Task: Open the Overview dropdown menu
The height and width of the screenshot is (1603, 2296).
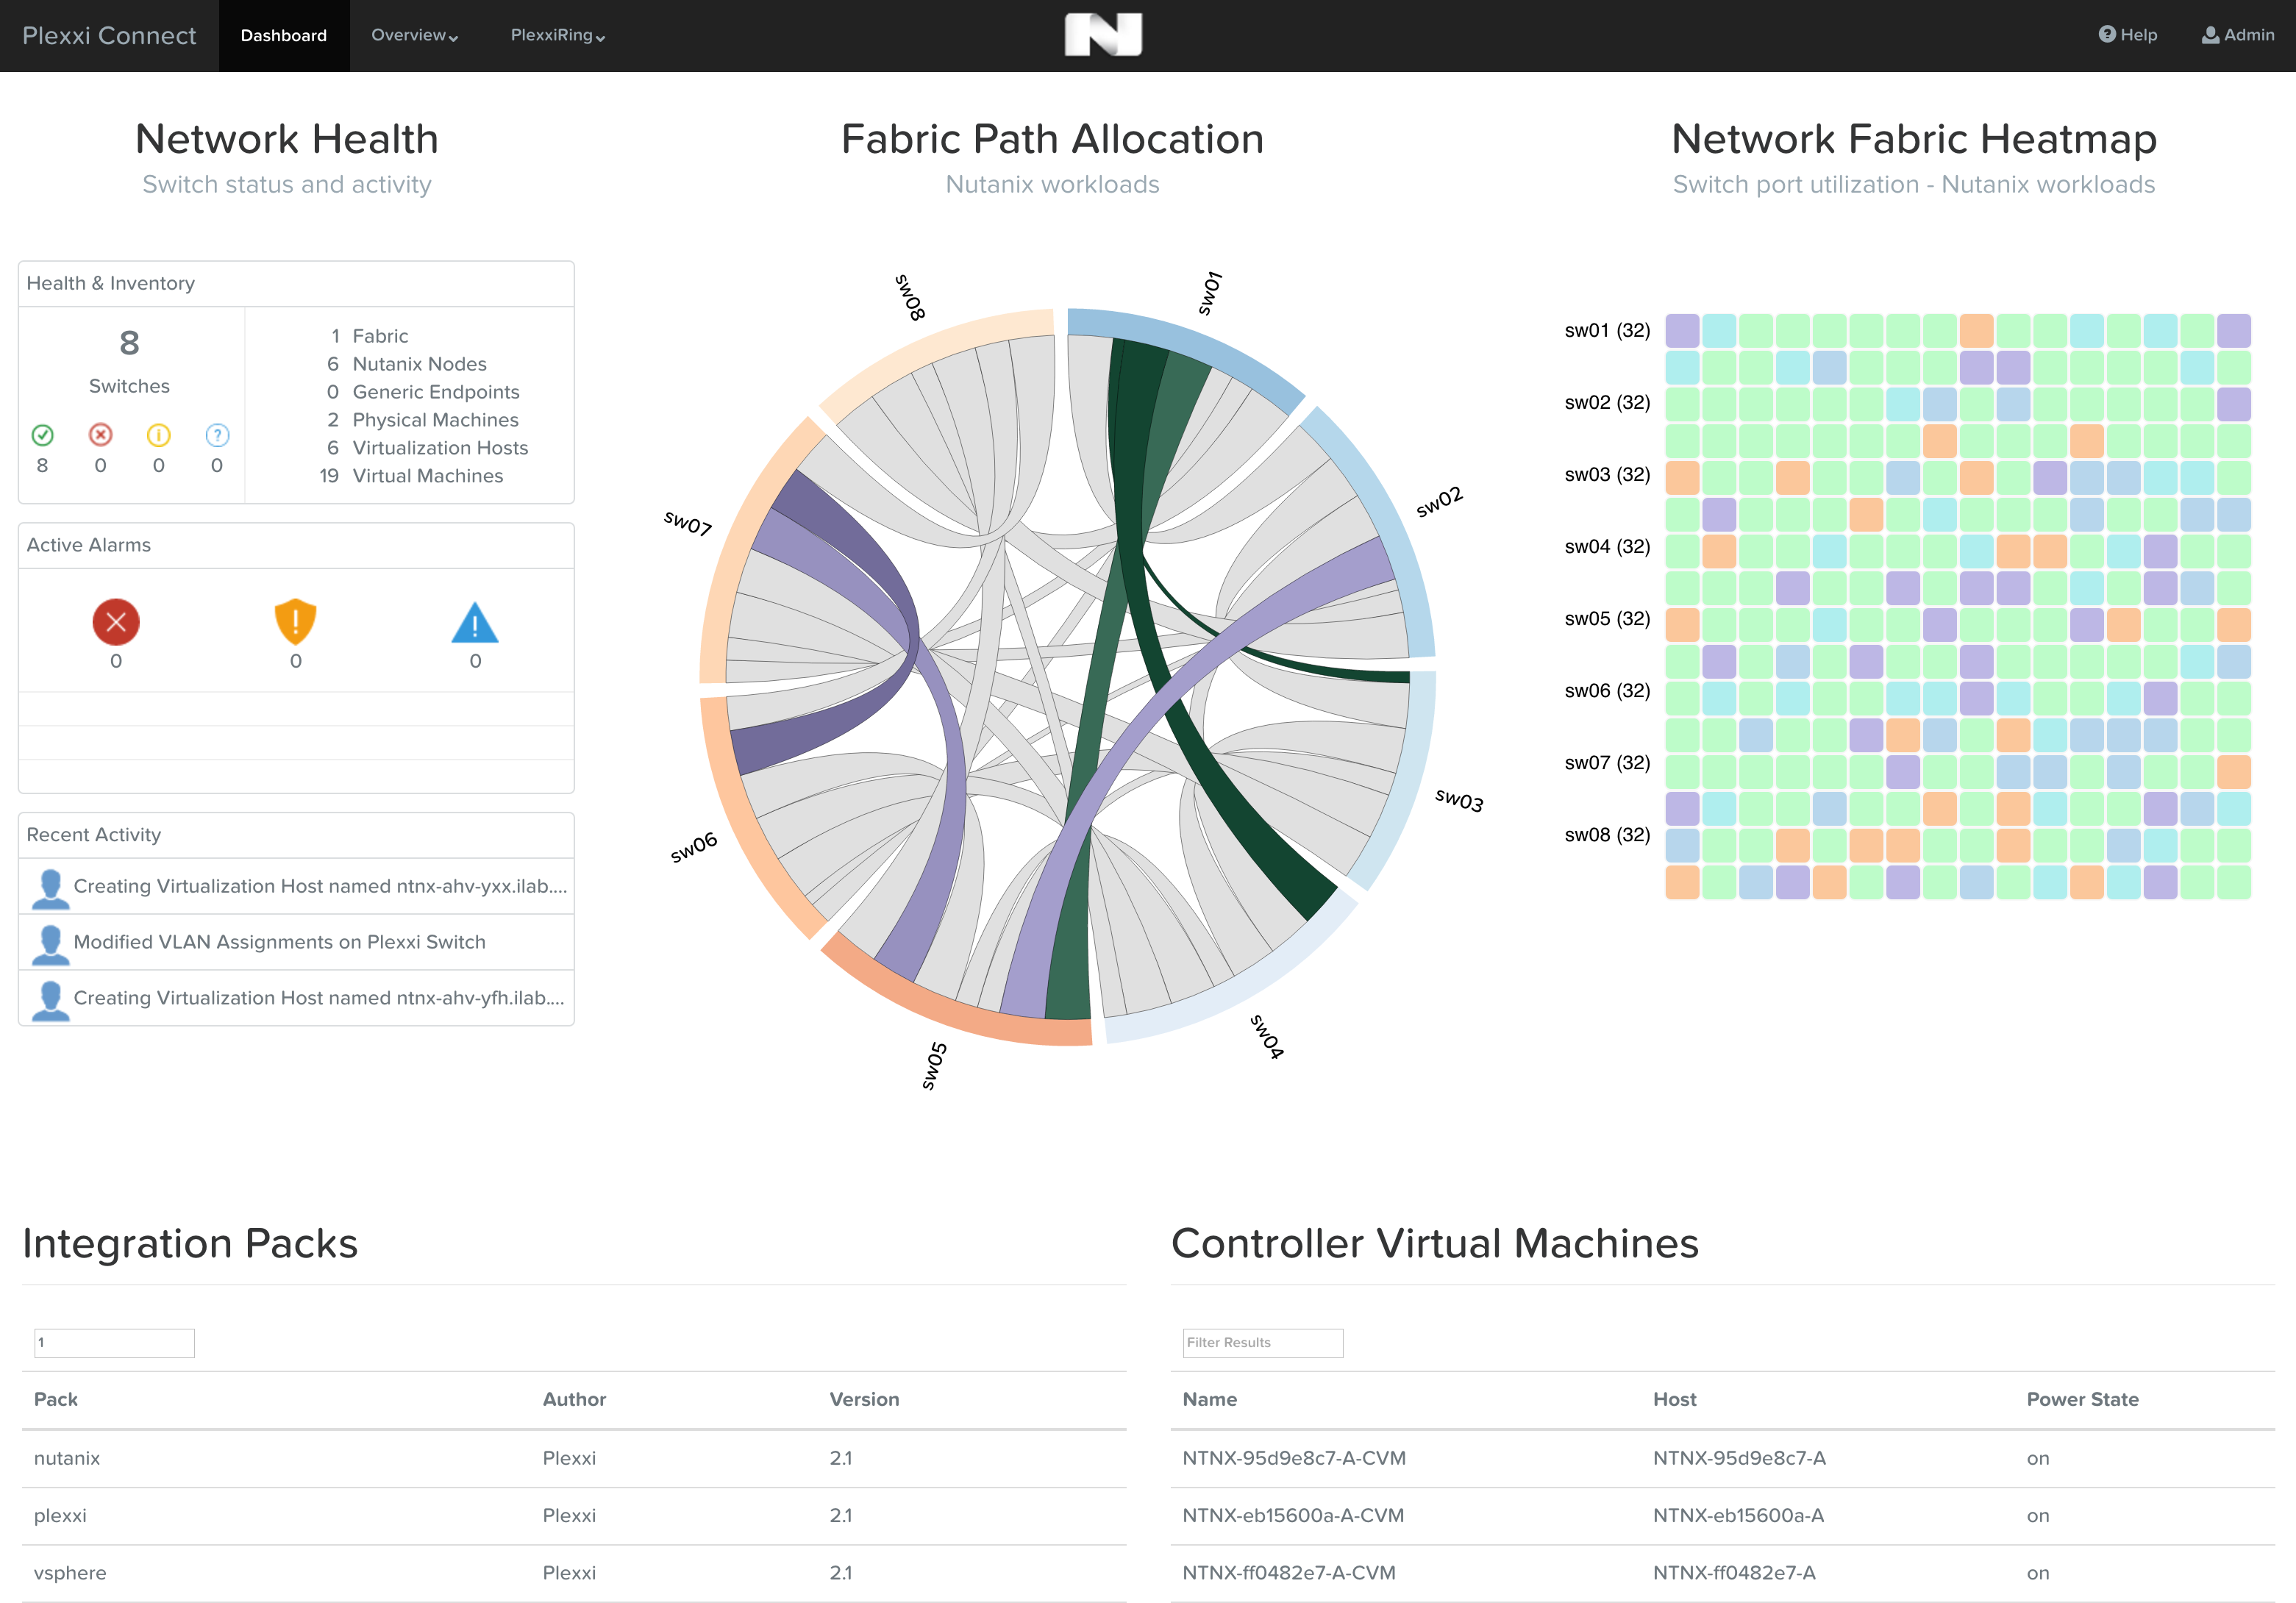Action: [x=414, y=35]
